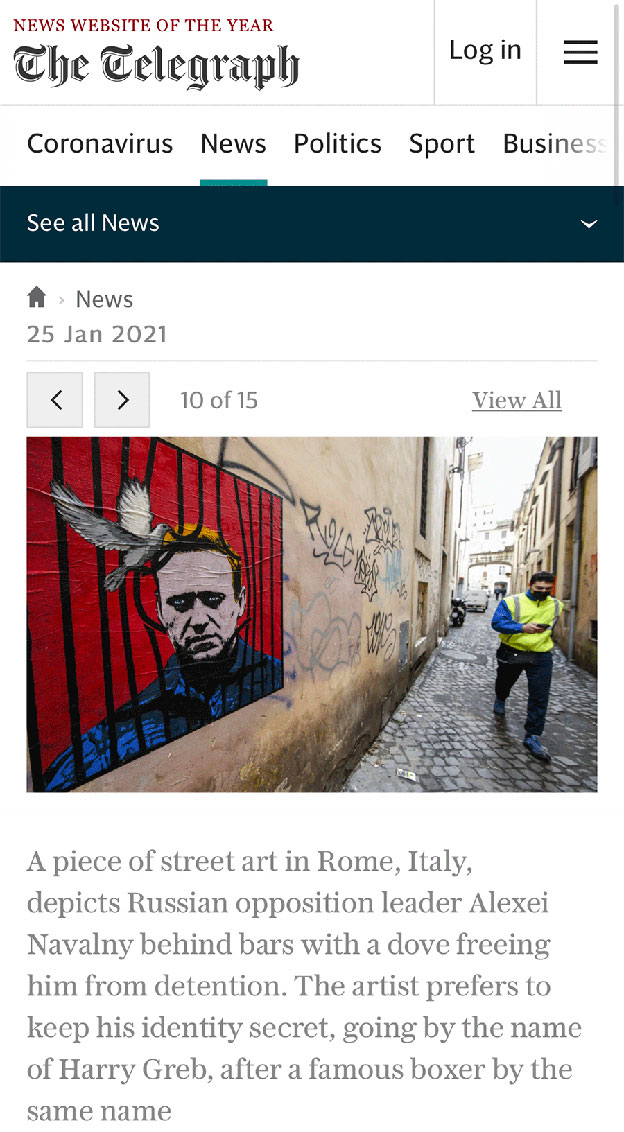Select the Coronavirus tab
Image resolution: width=624 pixels, height=1132 pixels.
pos(100,144)
